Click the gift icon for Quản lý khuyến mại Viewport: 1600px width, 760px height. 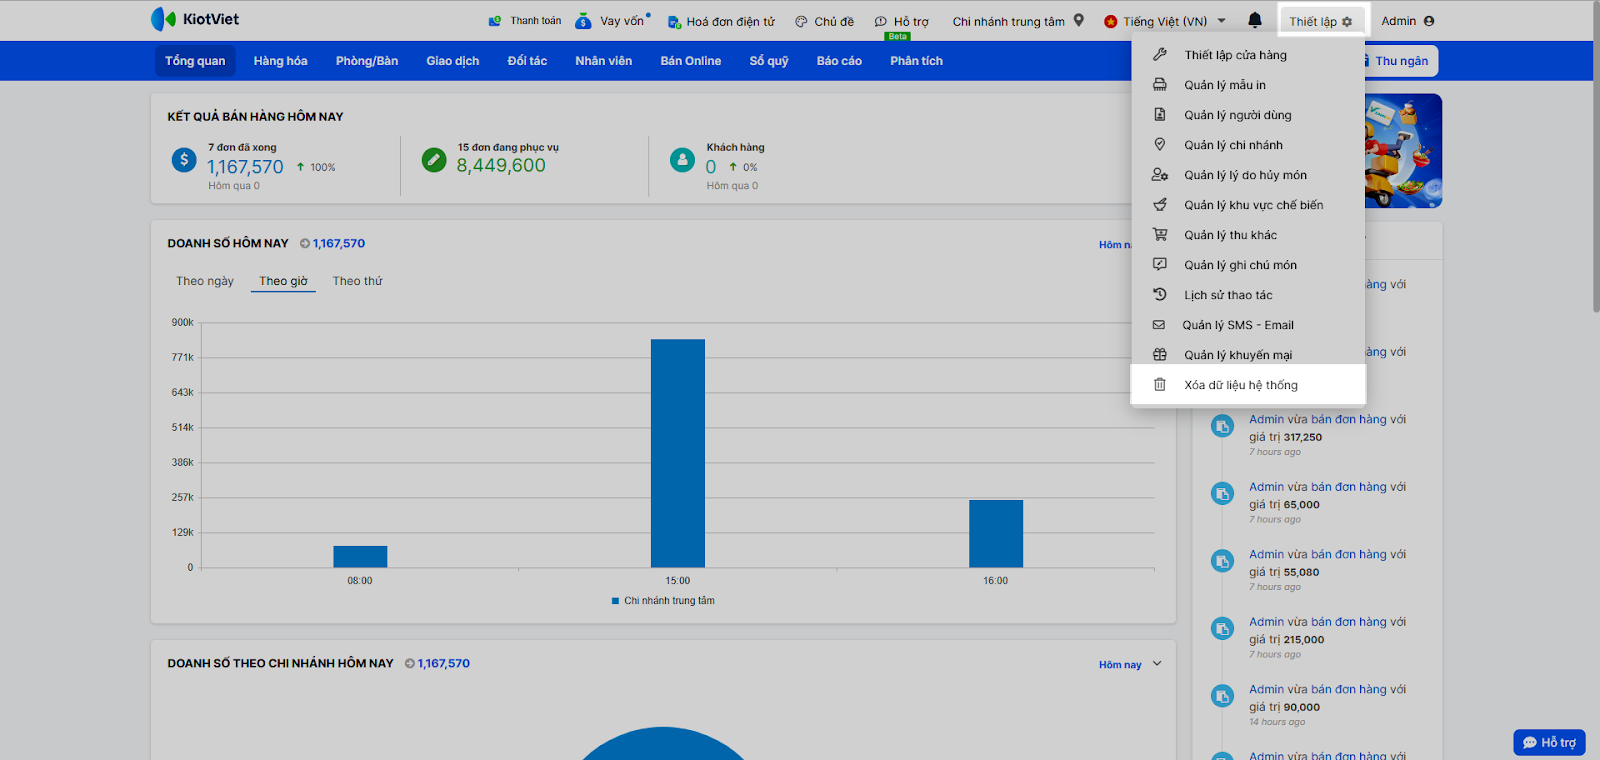point(1160,355)
